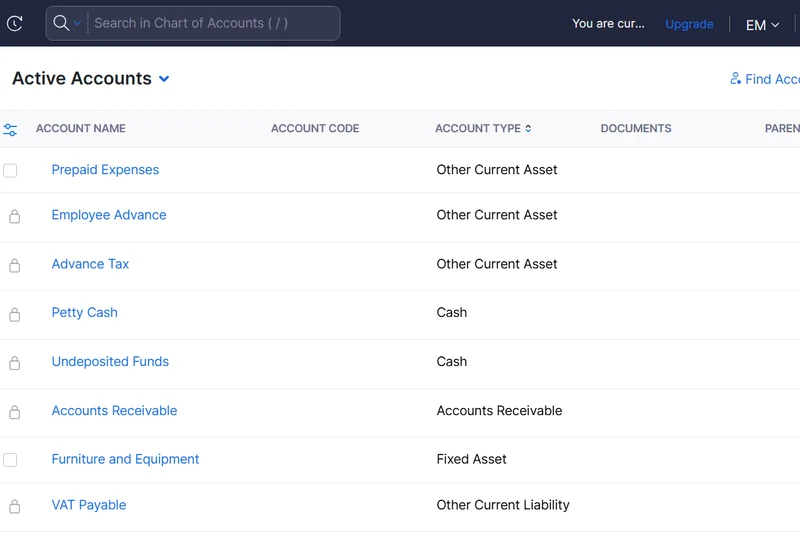This screenshot has height=533, width=800.
Task: Click the Account Name column header
Action: [x=81, y=129]
